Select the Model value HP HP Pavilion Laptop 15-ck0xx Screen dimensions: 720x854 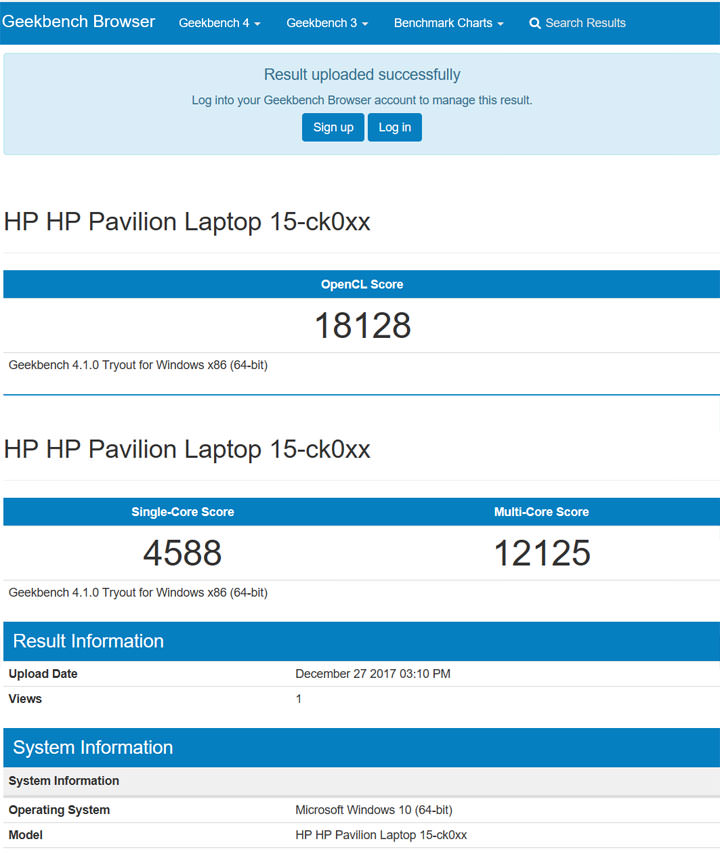click(381, 835)
